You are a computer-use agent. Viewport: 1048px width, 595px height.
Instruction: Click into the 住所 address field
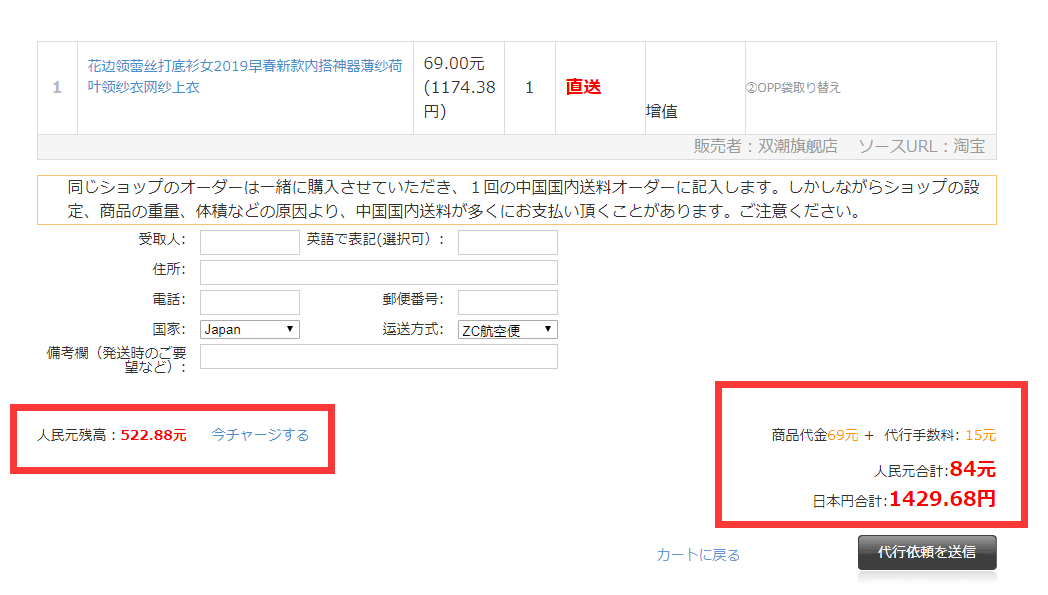pyautogui.click(x=378, y=272)
